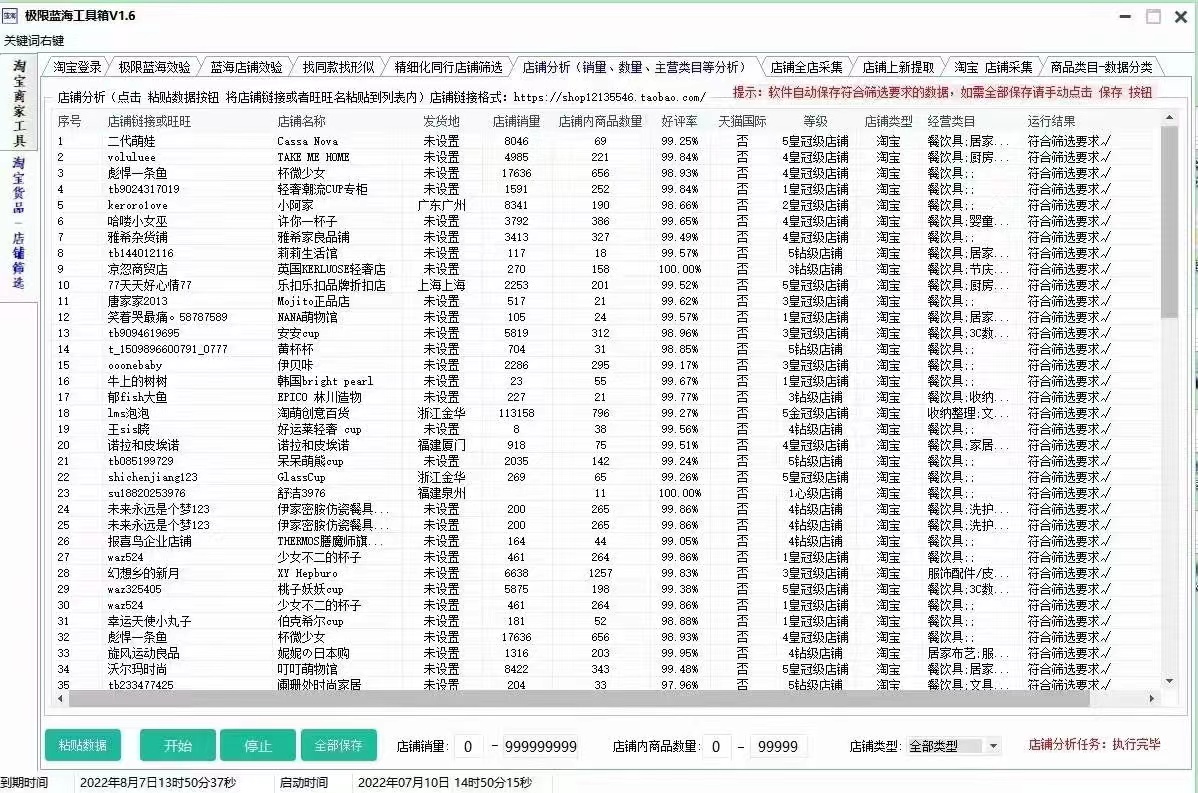The image size is (1198, 793).
Task: Open the 关键词右键 menu
Action: [34, 40]
